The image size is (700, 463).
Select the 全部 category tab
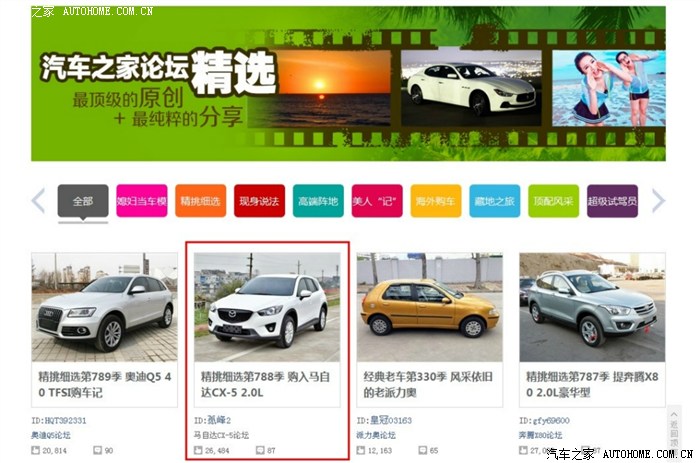pyautogui.click(x=83, y=201)
